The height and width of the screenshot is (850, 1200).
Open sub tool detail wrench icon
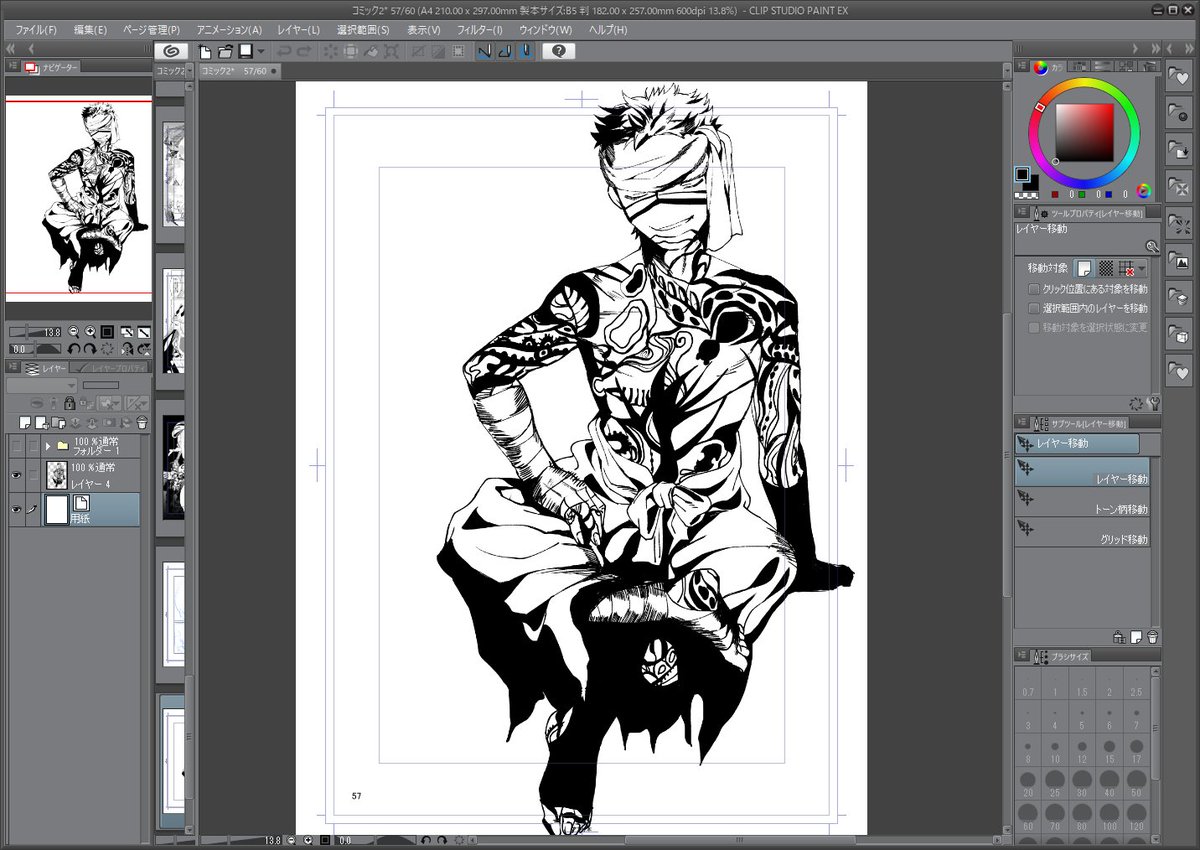pos(1153,404)
